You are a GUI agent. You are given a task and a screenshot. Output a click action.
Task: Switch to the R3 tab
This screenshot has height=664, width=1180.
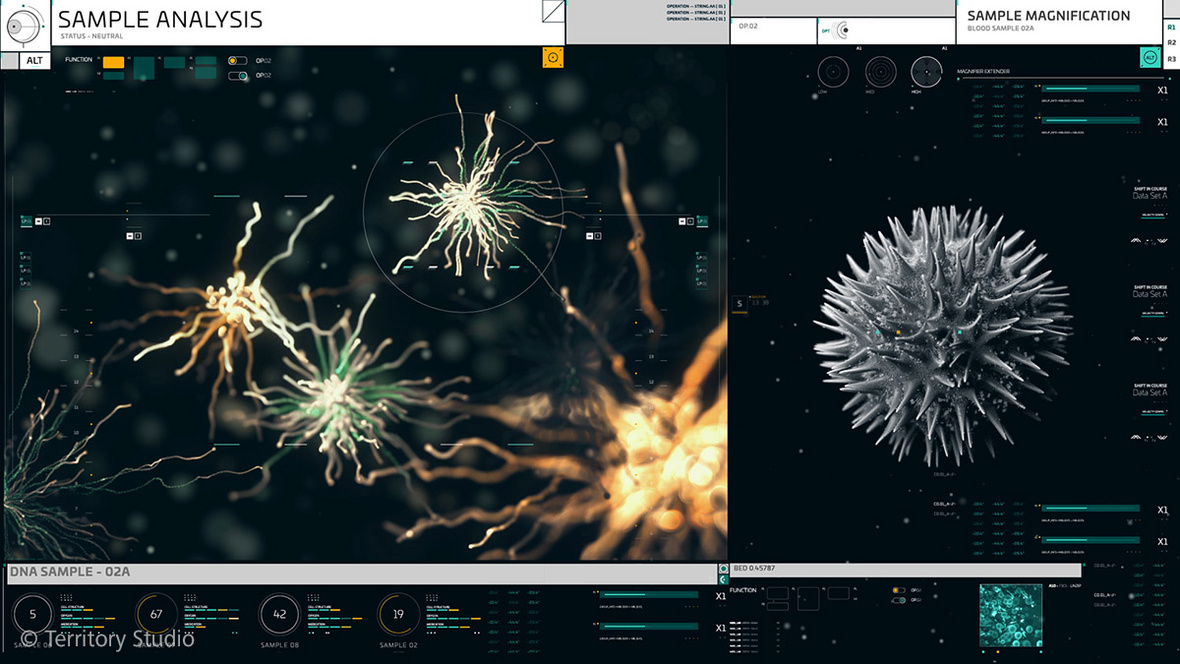[x=1171, y=59]
